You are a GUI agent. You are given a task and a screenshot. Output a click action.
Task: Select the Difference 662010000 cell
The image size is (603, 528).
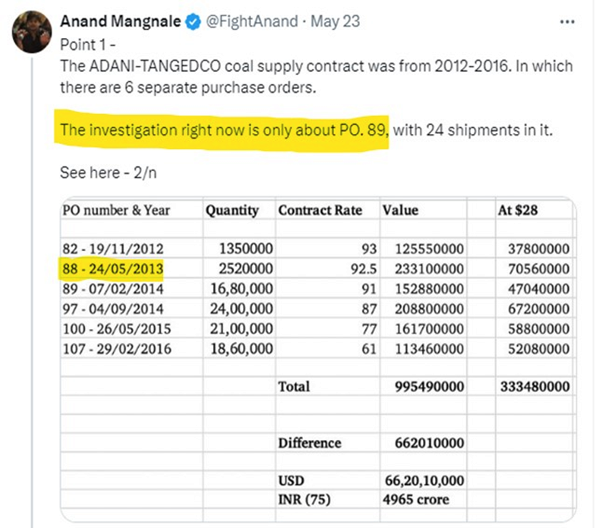tap(429, 443)
